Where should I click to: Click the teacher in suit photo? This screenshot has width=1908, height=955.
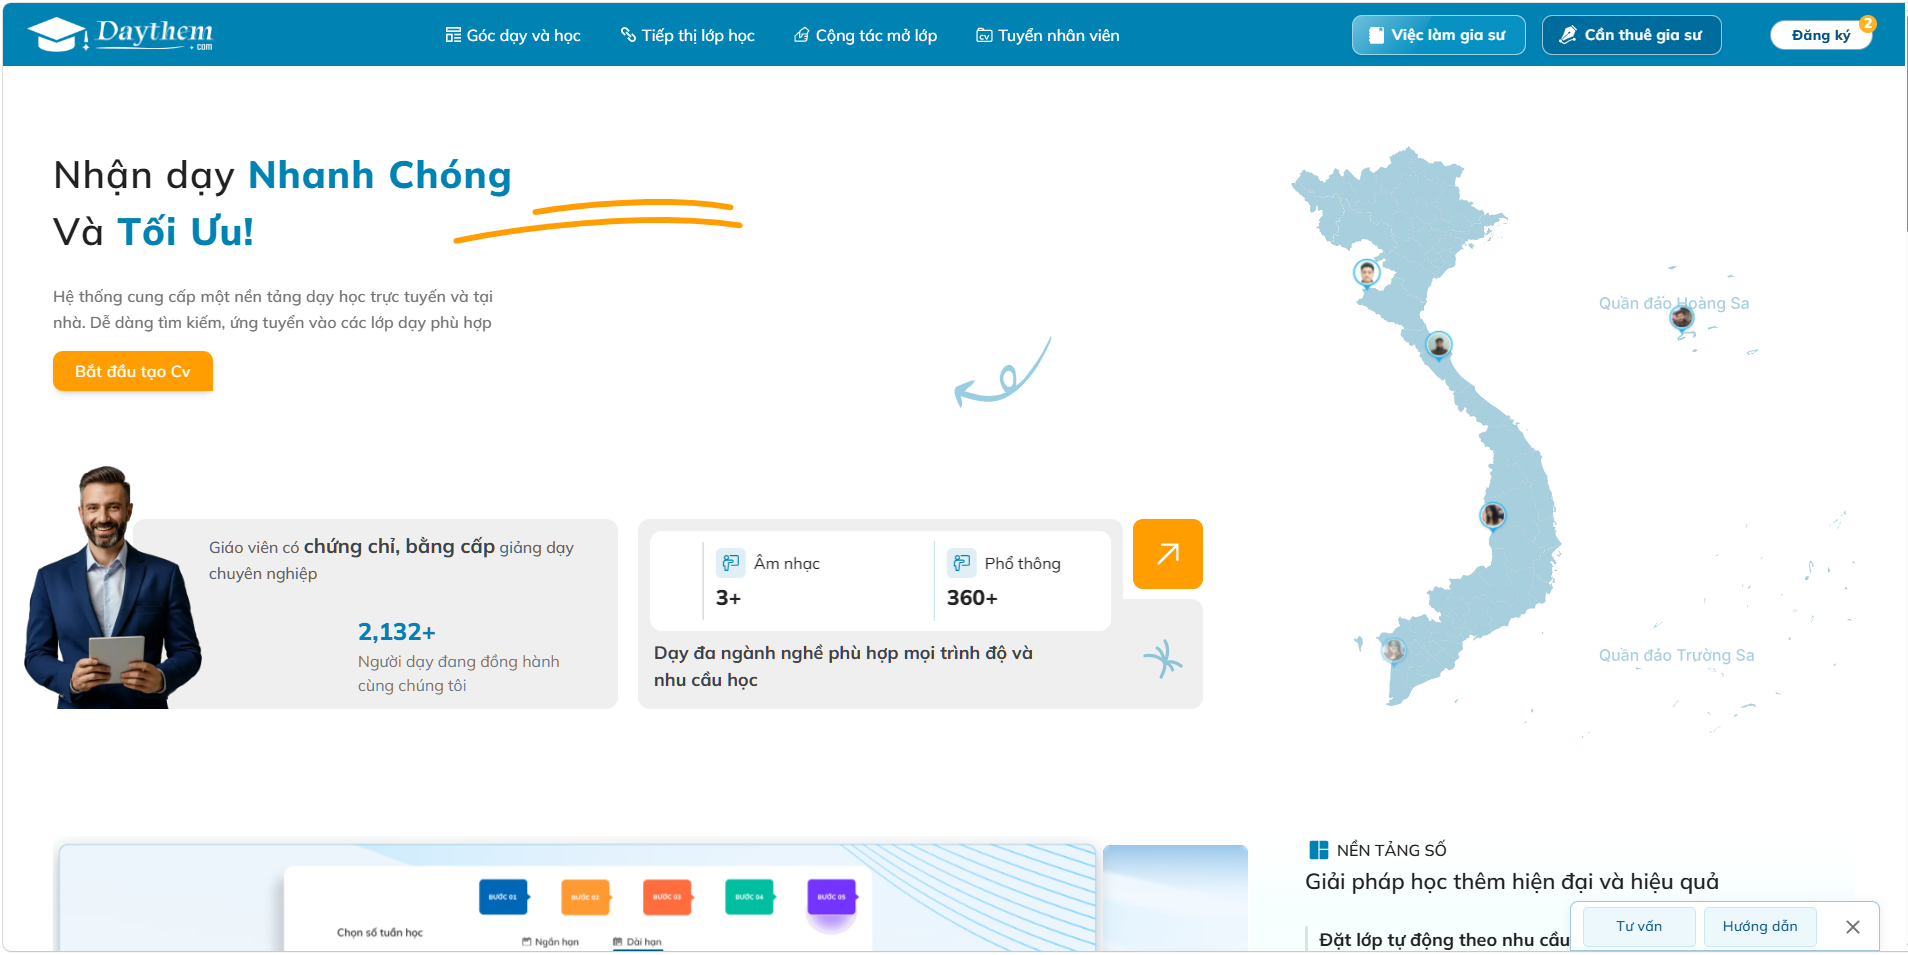point(113,588)
